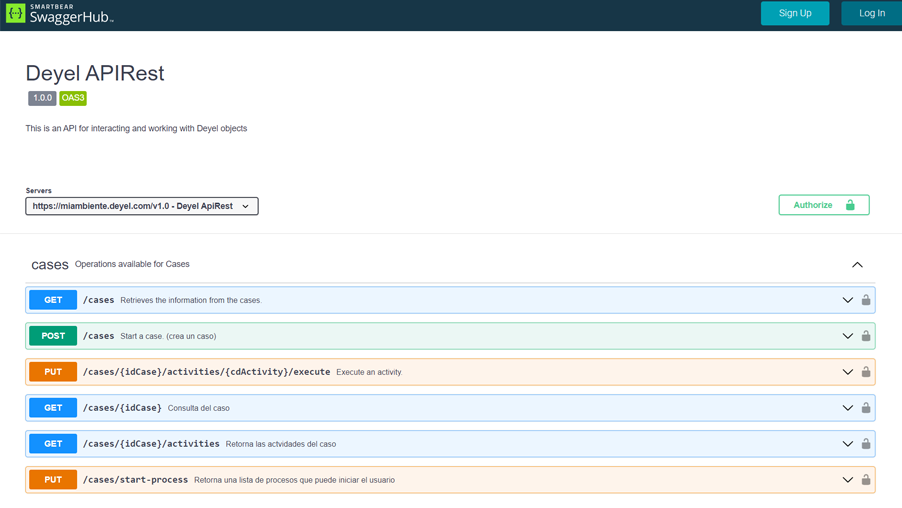The width and height of the screenshot is (902, 508).
Task: Click the GET badge for /cases/{idCase} Consulta
Action: click(x=53, y=408)
